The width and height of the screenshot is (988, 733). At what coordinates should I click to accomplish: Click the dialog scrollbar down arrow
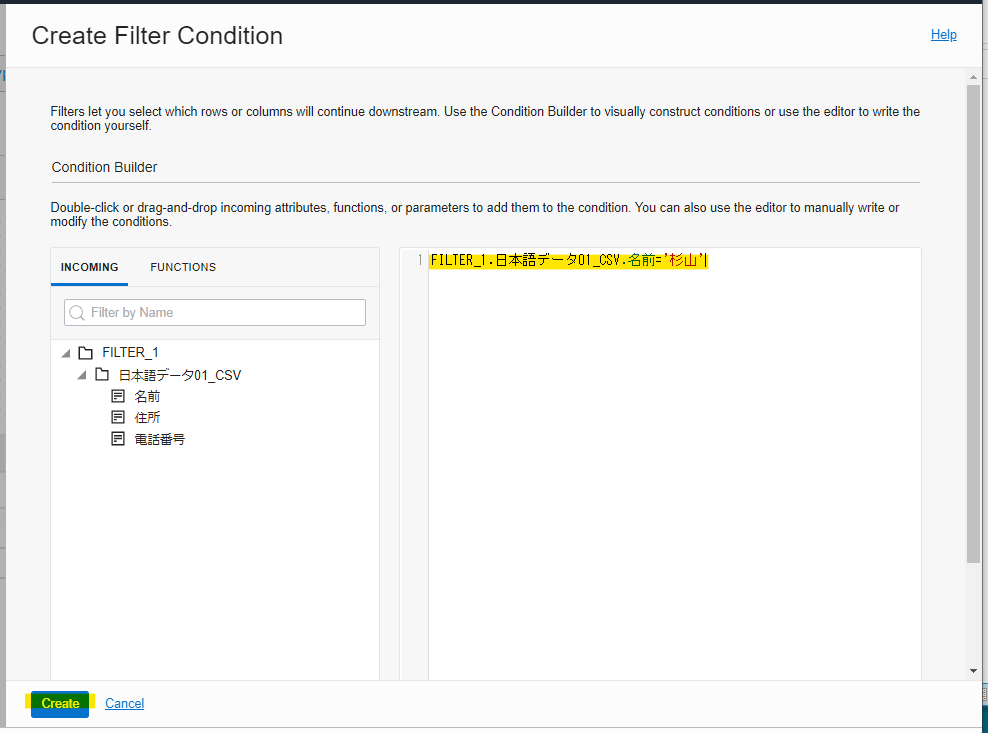[974, 671]
